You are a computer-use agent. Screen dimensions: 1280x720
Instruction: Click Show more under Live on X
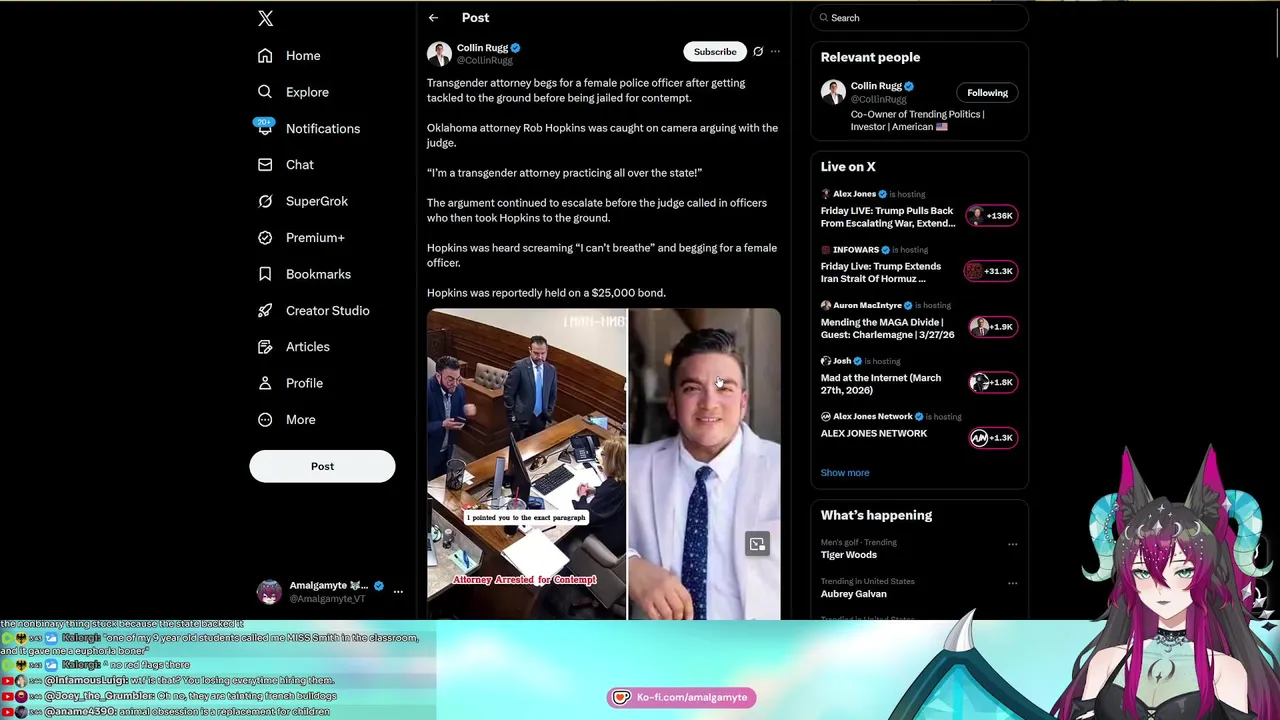tap(845, 473)
